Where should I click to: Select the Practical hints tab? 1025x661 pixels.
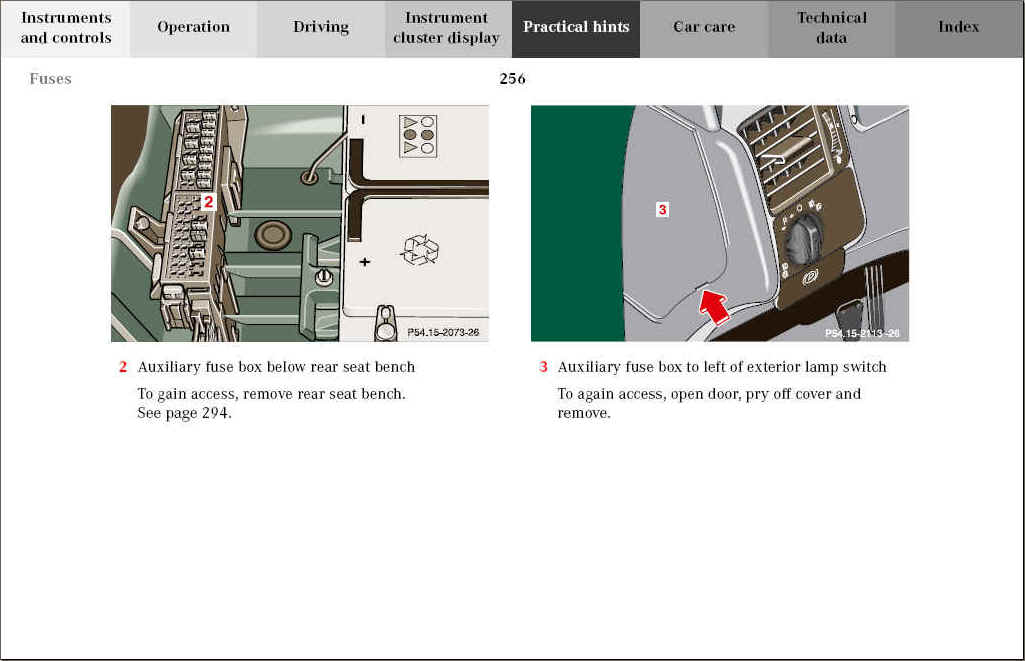coord(576,28)
